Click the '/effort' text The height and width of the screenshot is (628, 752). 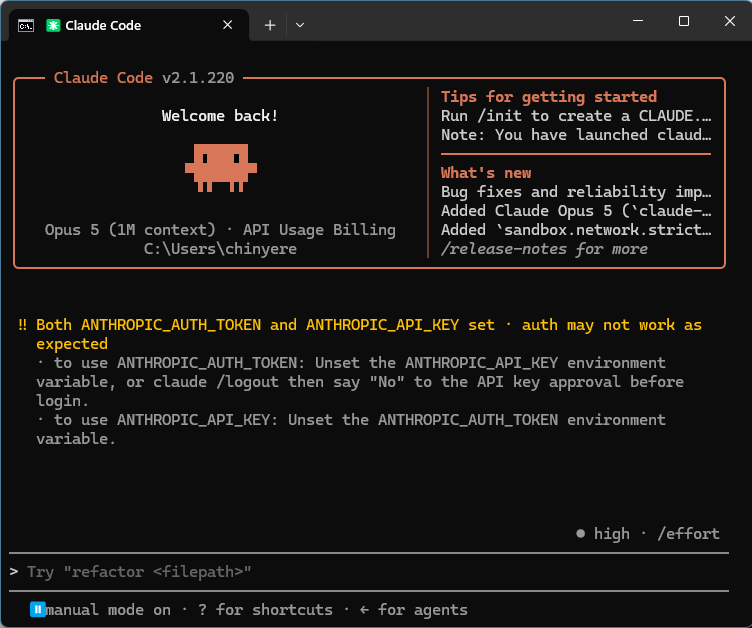(x=689, y=533)
